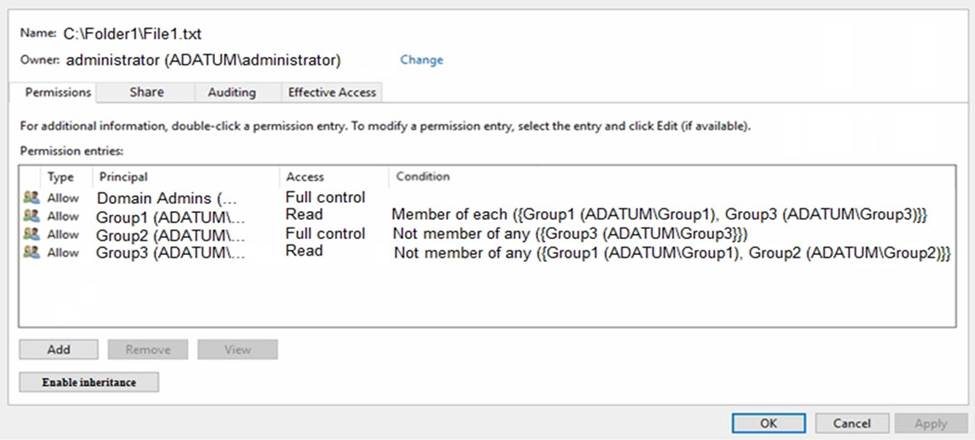Confirm with the OK button
This screenshot has height=440, width=975.
(x=768, y=423)
